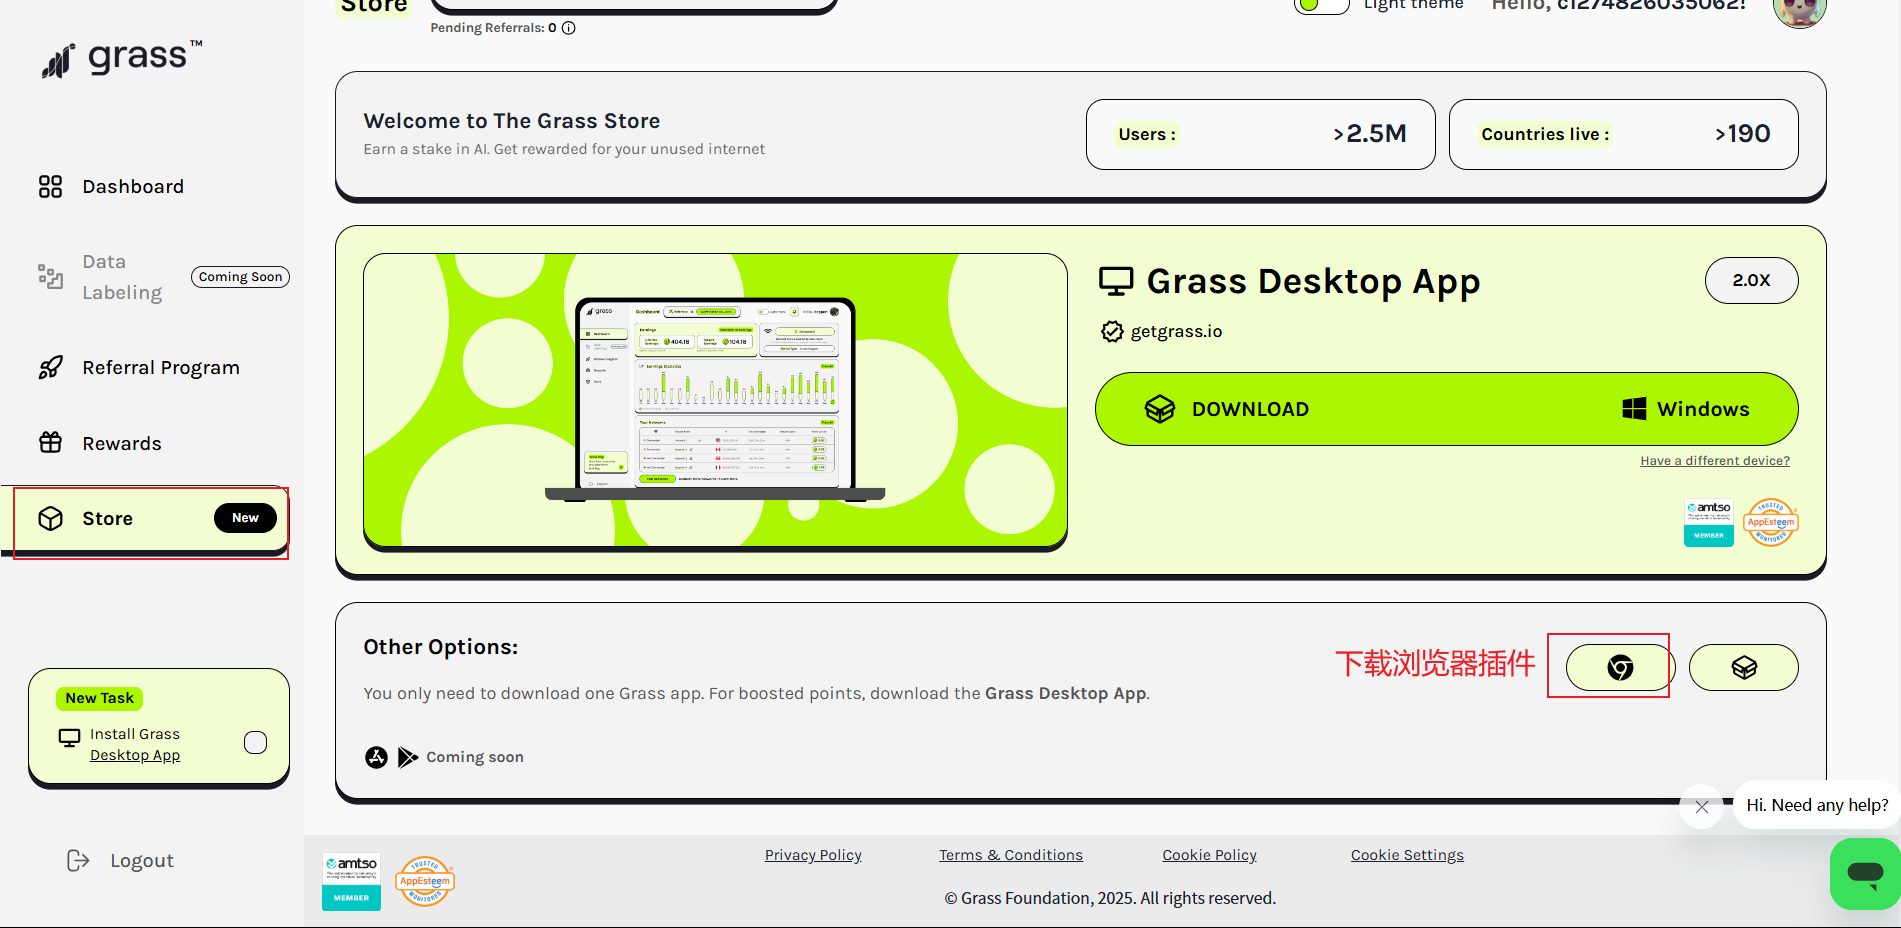Click the Grass node box button

(1744, 667)
